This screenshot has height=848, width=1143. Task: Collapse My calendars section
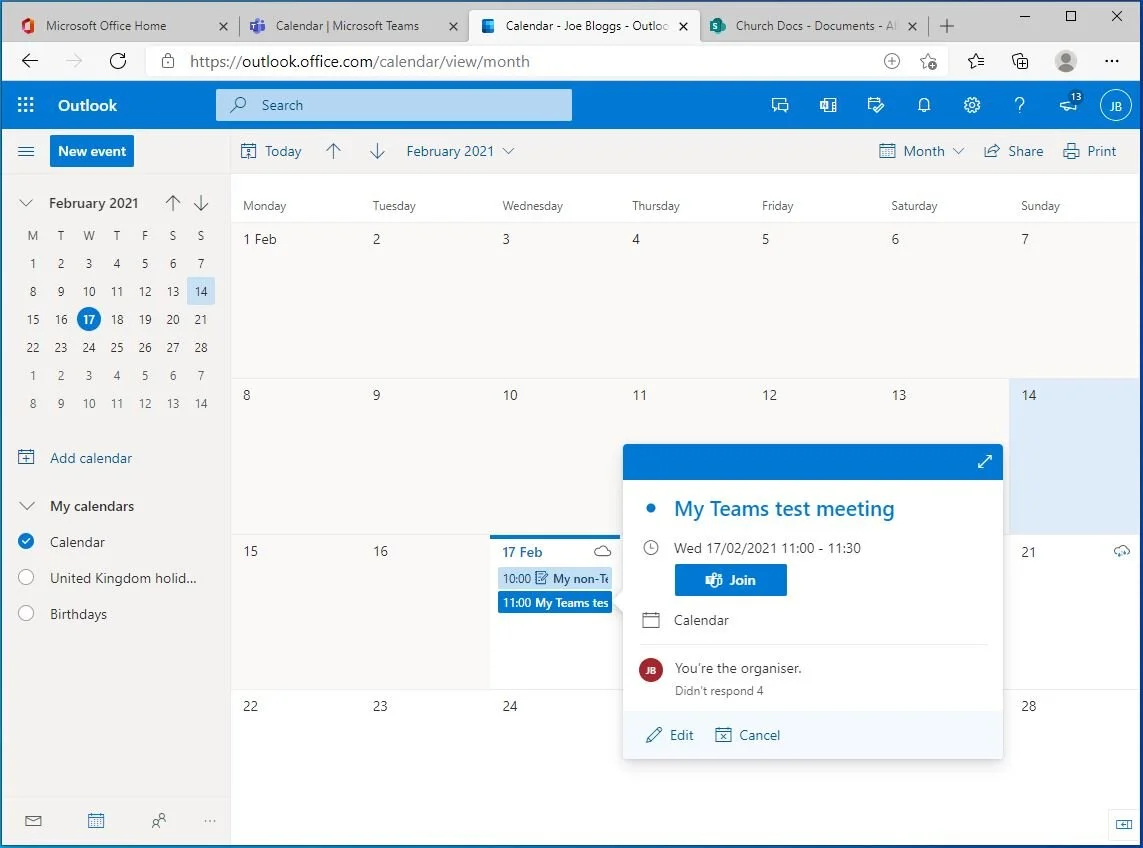(27, 506)
